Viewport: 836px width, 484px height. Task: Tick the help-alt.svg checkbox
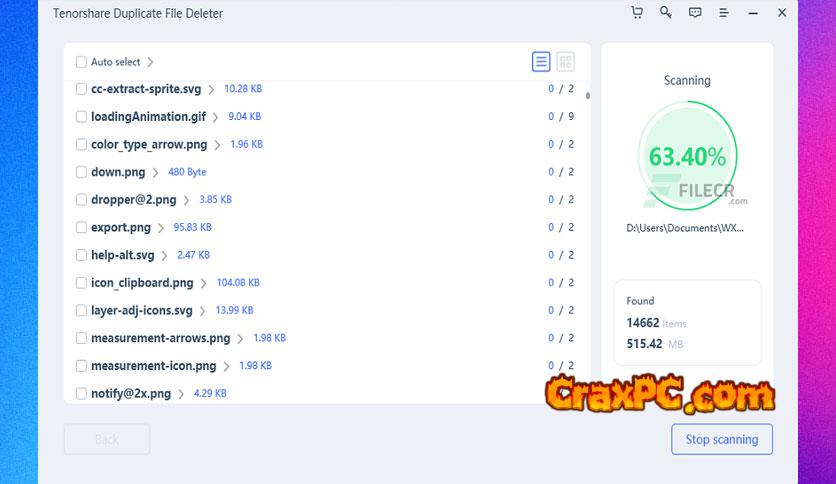pos(81,255)
